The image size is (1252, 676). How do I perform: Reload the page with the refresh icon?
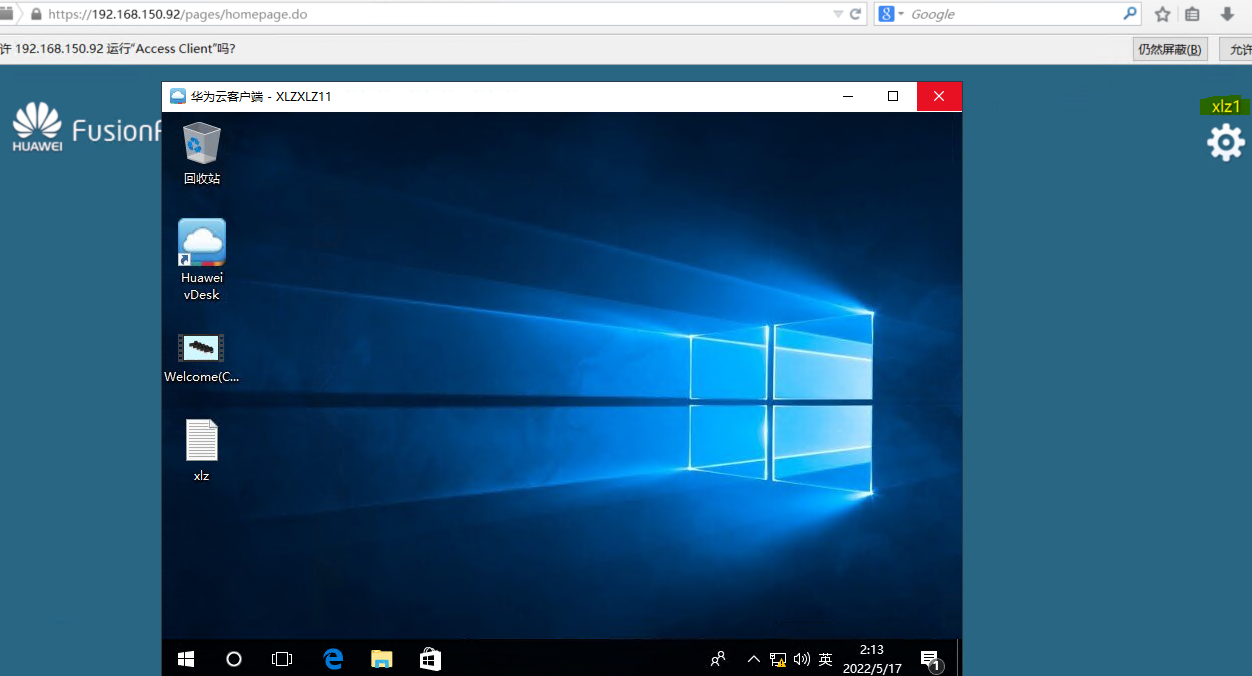coord(856,14)
